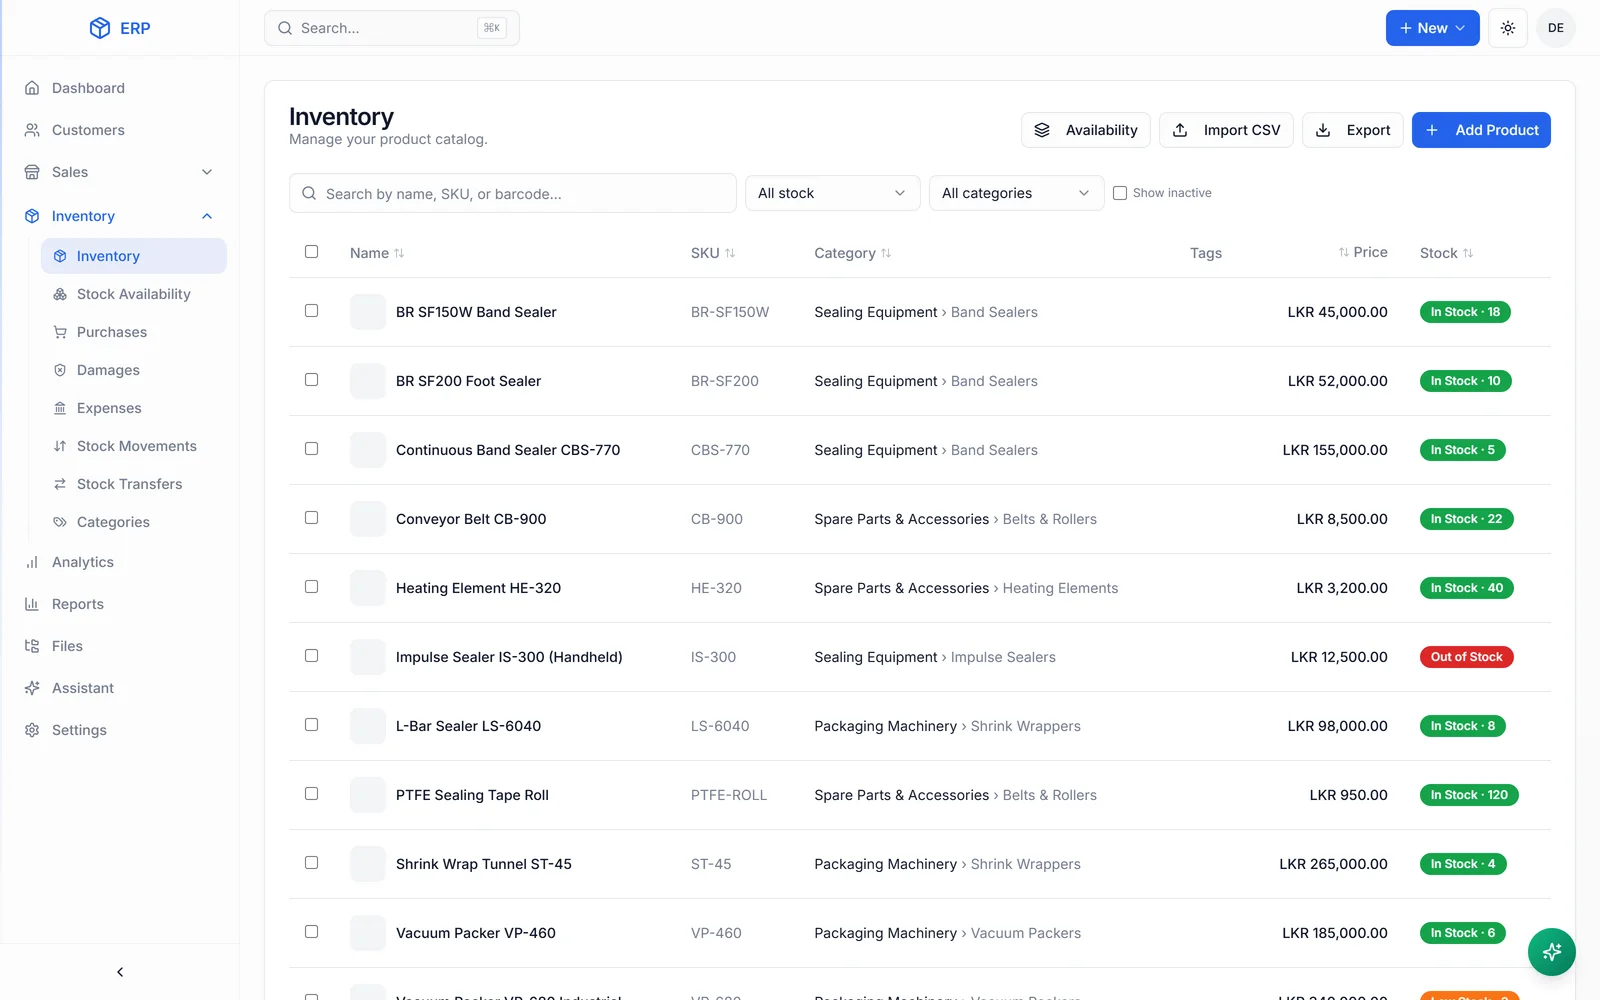The image size is (1600, 1000).
Task: Collapse the sidebar with the left chevron
Action: coord(120,972)
